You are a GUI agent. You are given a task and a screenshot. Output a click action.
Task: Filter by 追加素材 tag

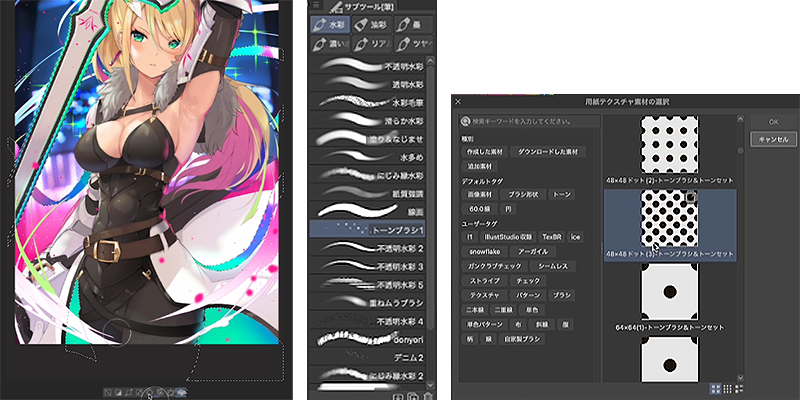[x=479, y=166]
